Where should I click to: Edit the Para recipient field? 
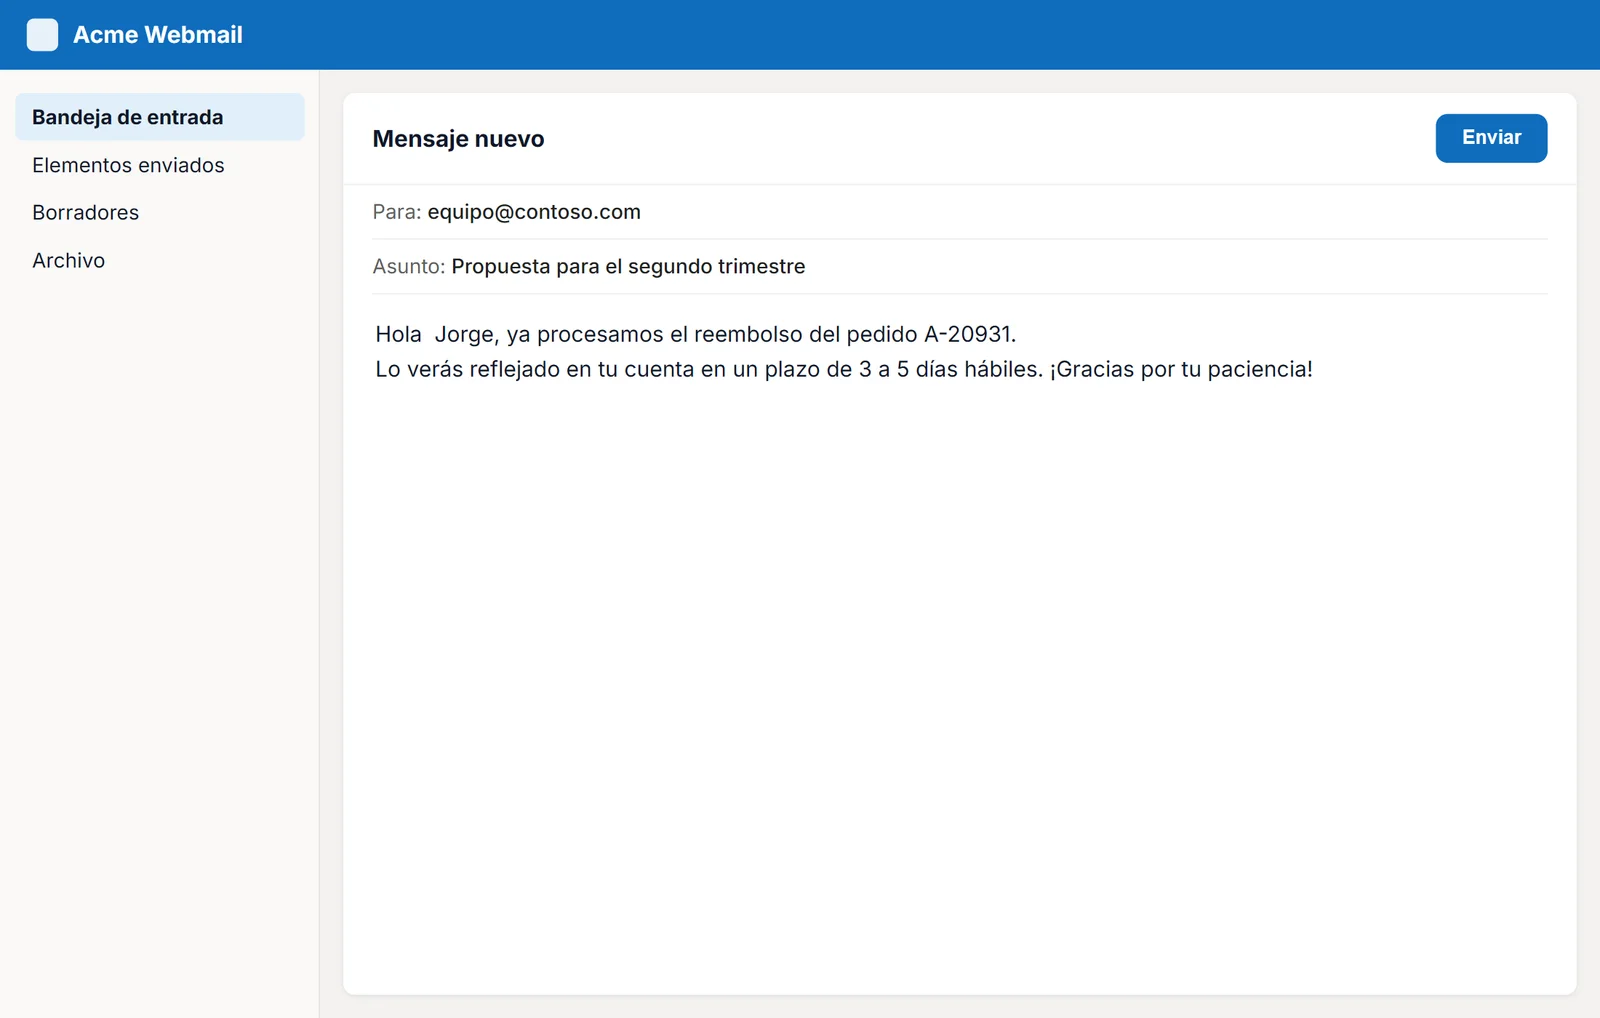tap(959, 212)
